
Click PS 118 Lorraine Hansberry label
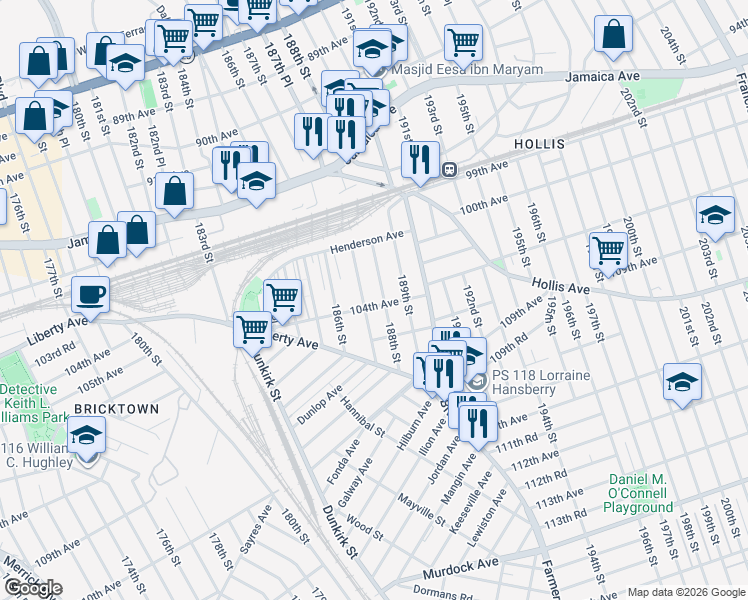[541, 382]
